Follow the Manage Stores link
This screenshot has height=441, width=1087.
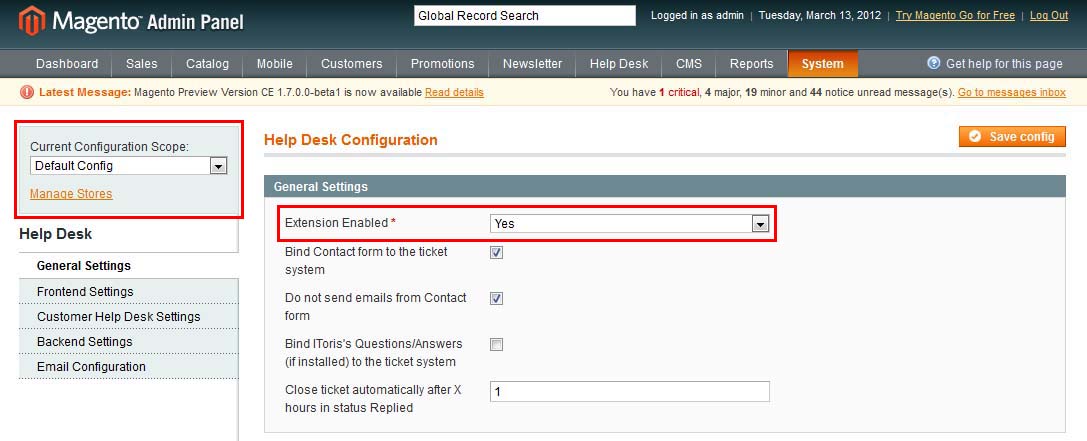point(71,193)
